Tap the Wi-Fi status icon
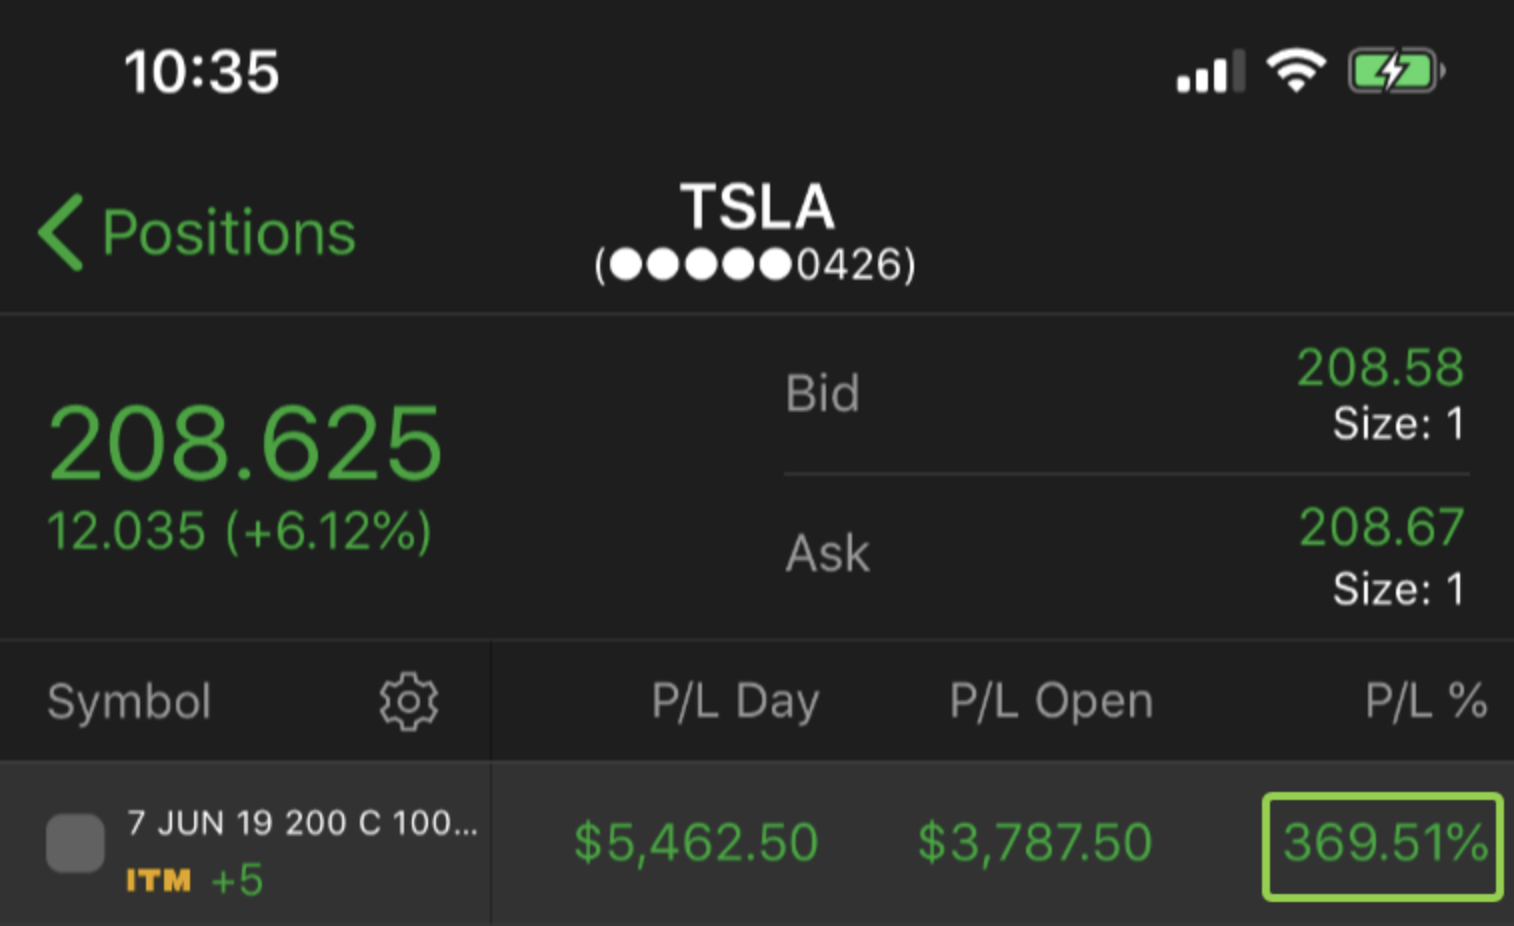 coord(1295,72)
